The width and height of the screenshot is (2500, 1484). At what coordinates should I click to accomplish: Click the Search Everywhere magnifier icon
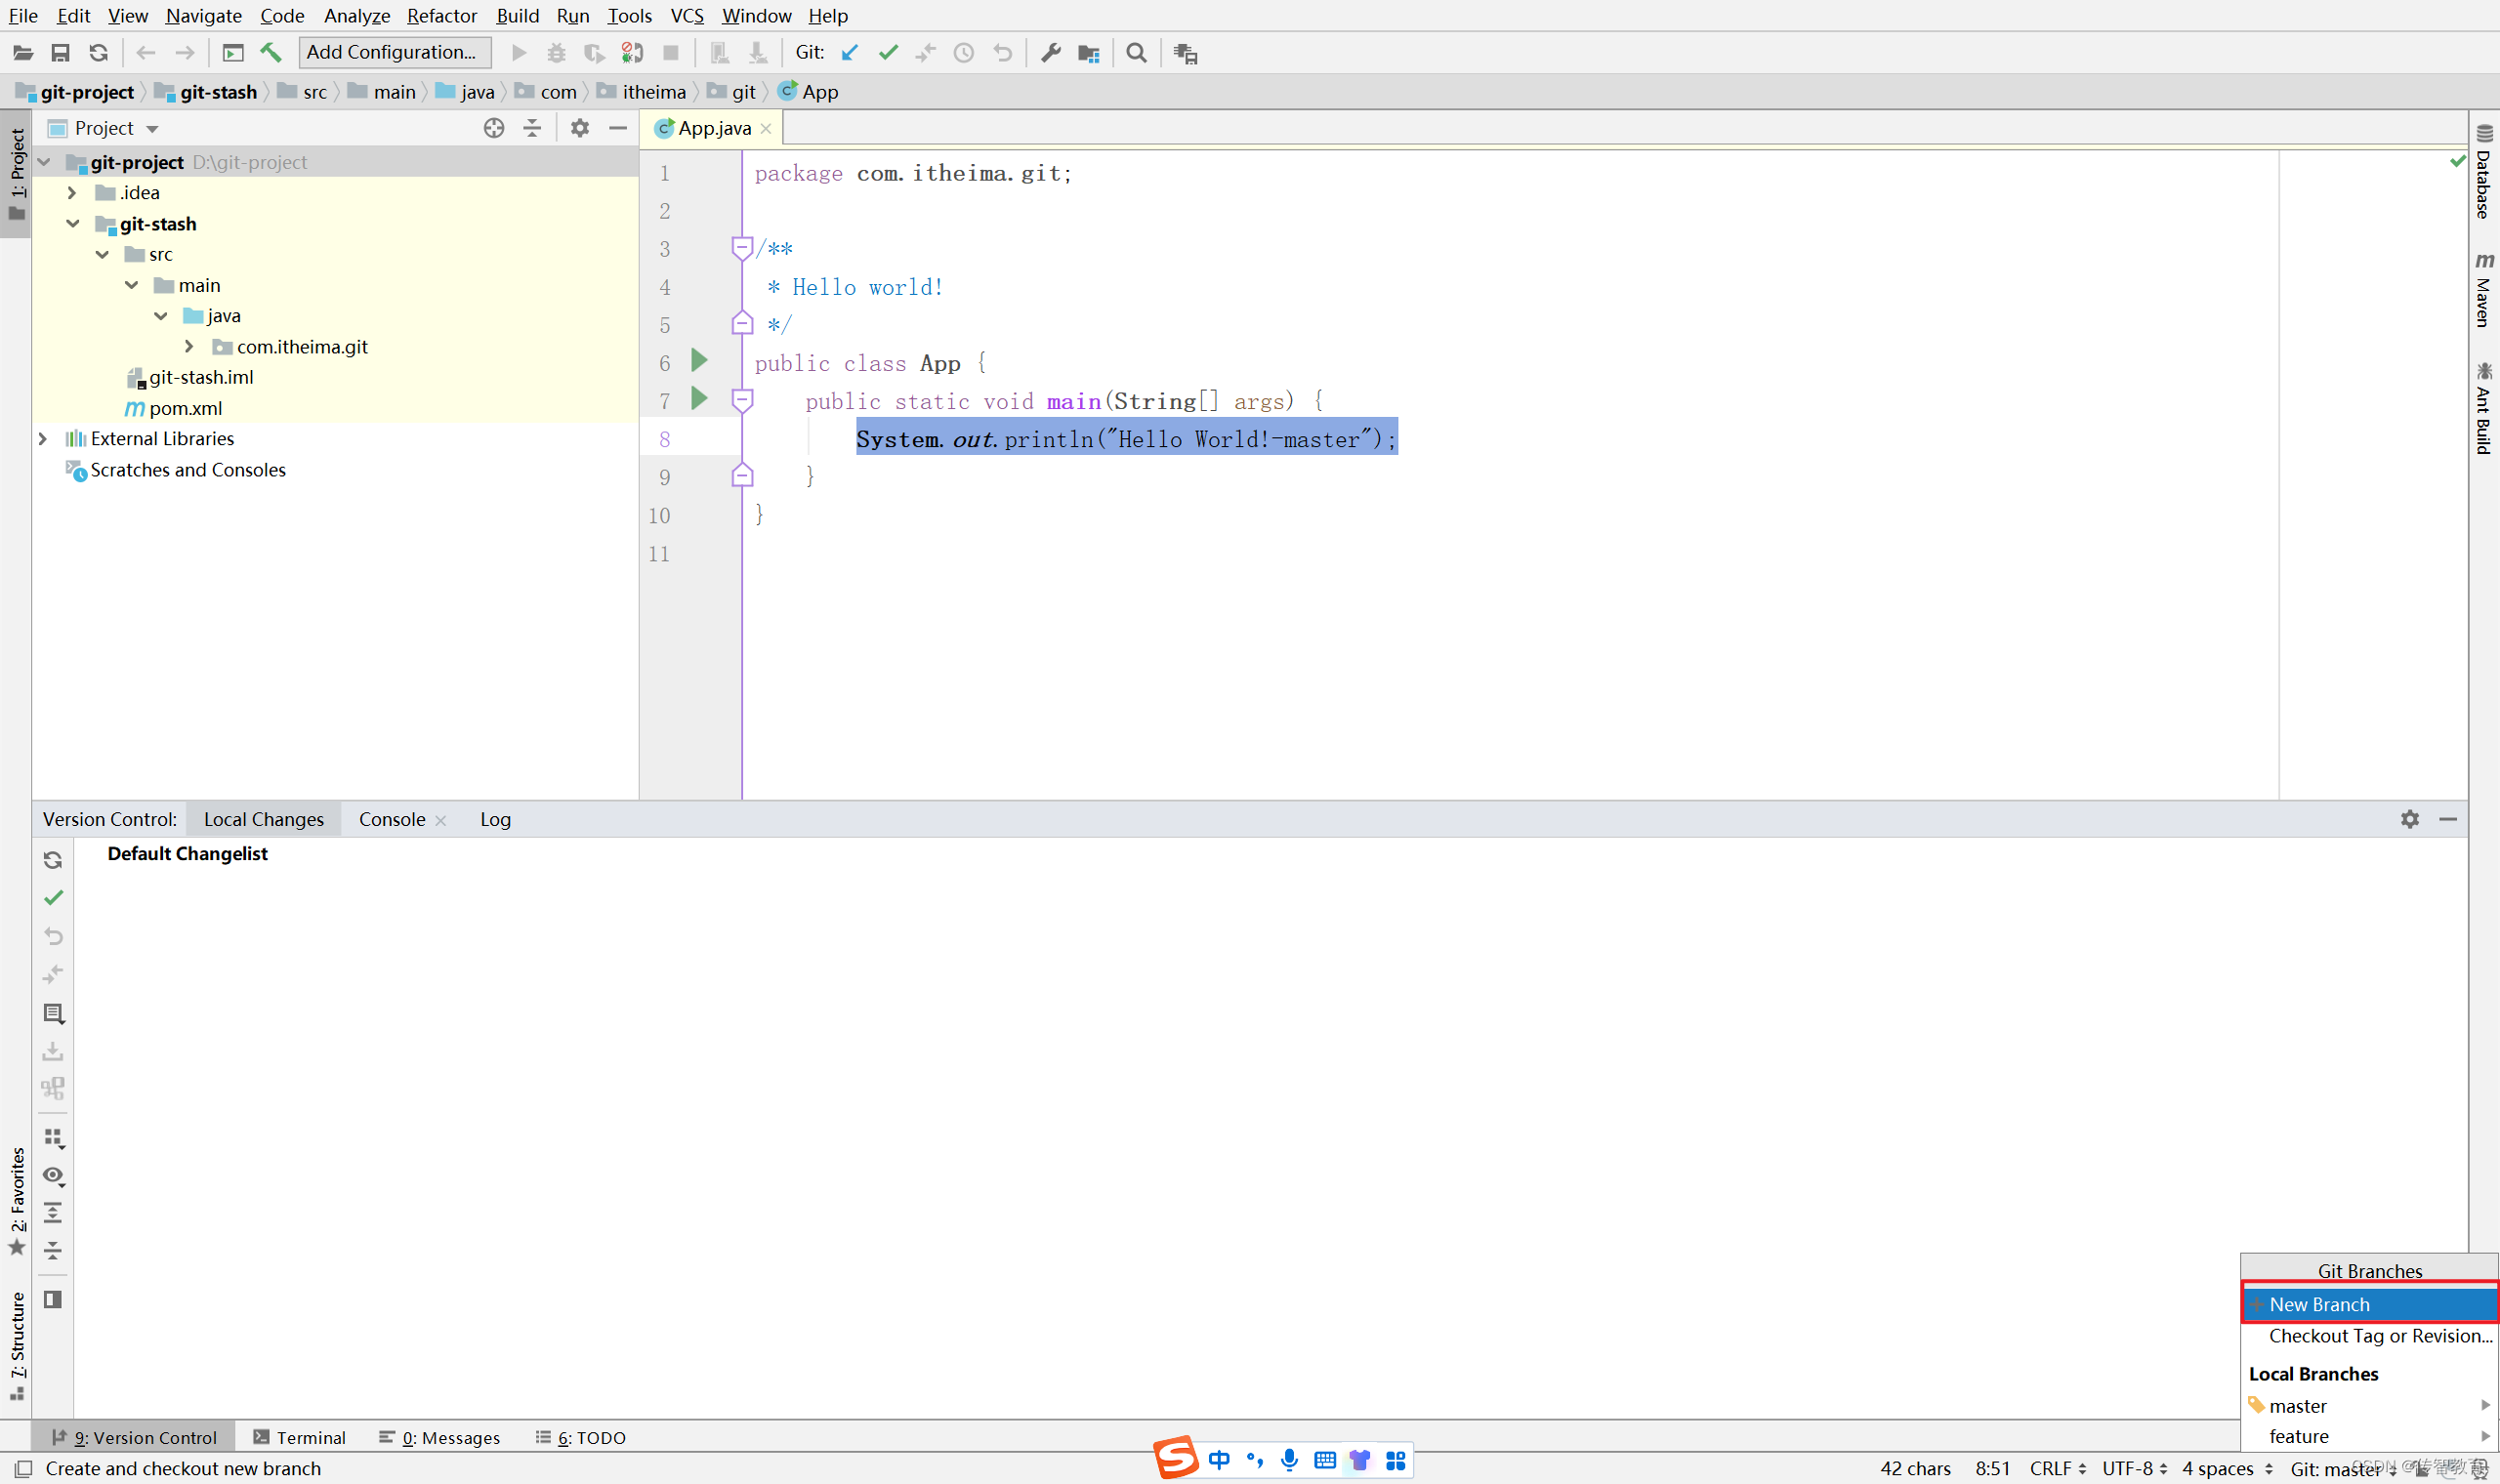tap(1136, 53)
